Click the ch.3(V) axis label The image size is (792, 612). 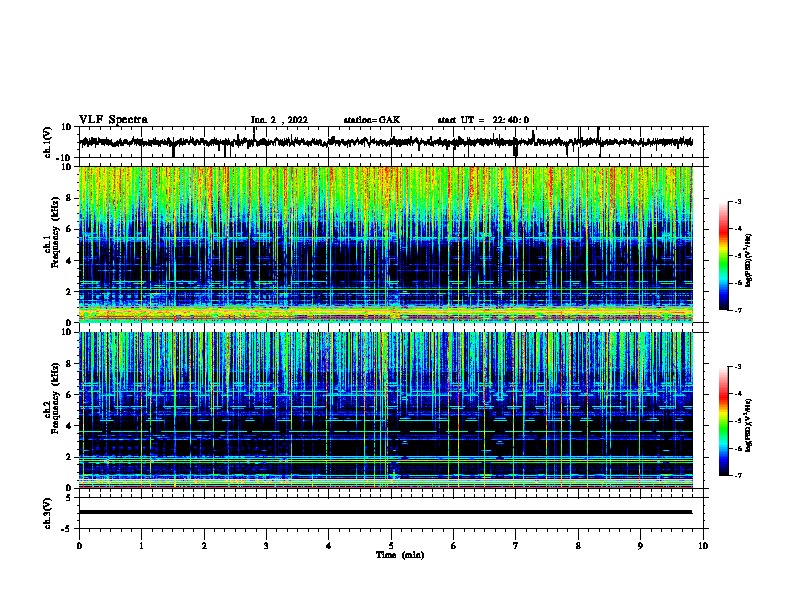click(x=48, y=513)
